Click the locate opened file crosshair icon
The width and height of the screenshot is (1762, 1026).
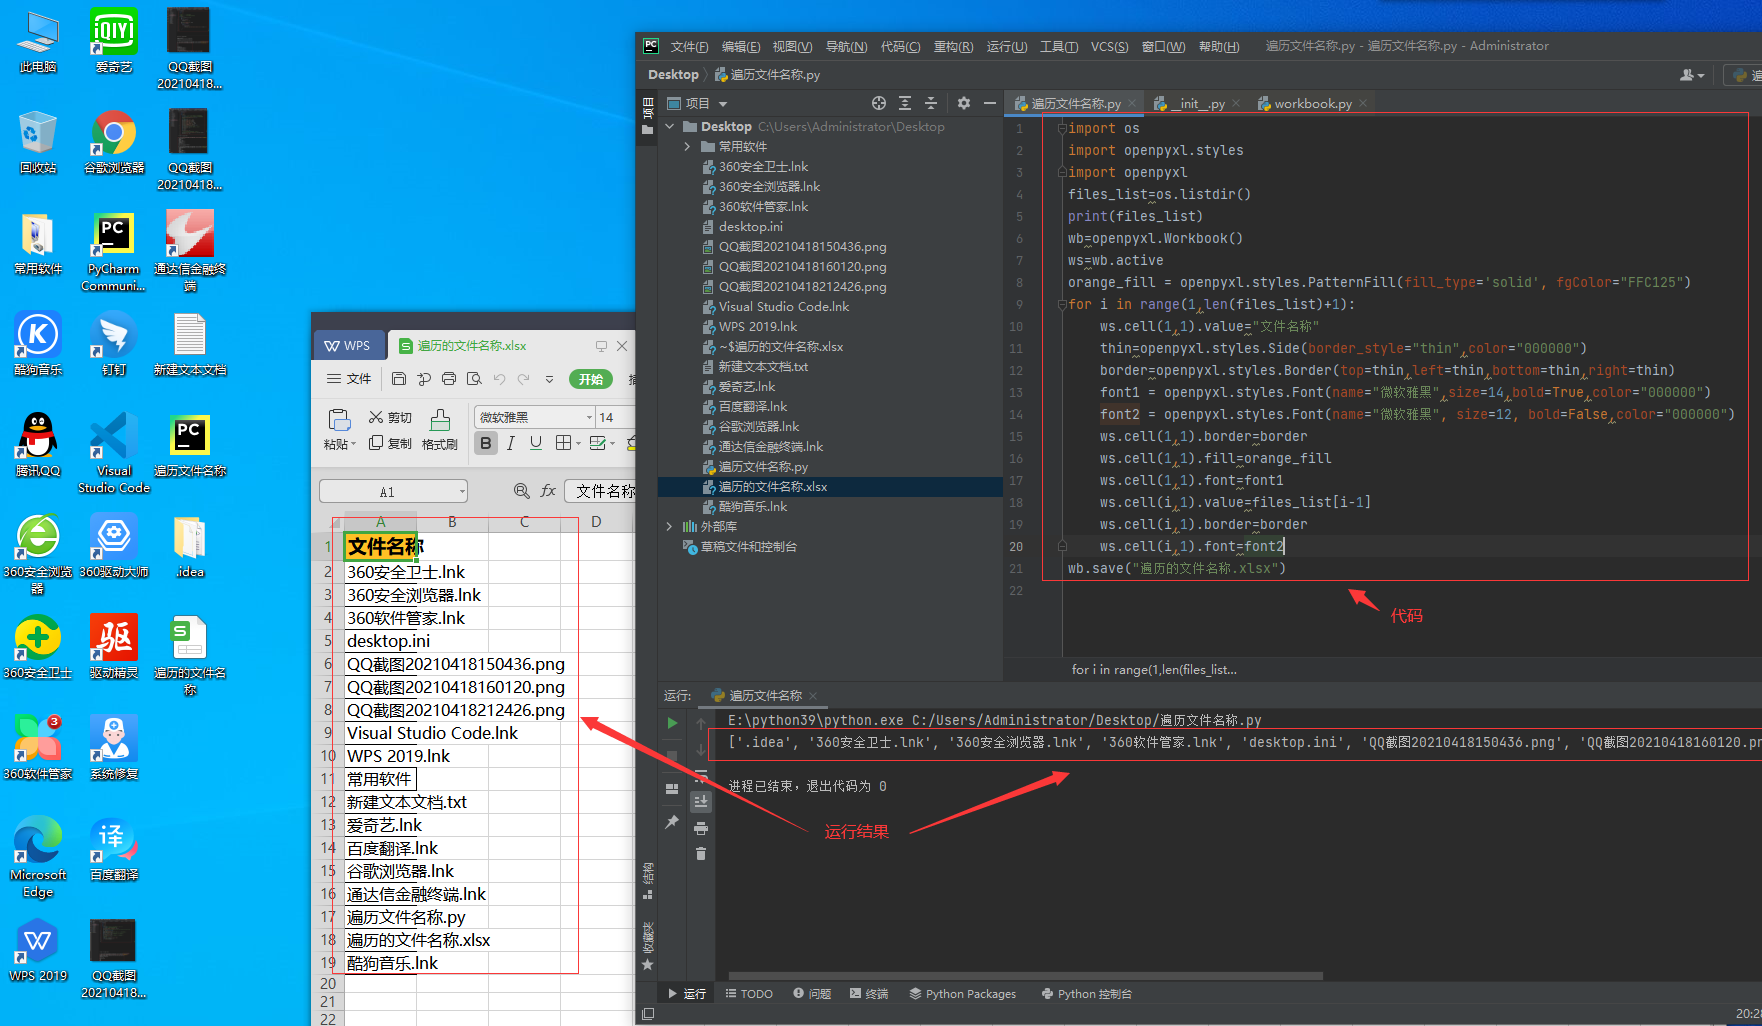coord(878,103)
